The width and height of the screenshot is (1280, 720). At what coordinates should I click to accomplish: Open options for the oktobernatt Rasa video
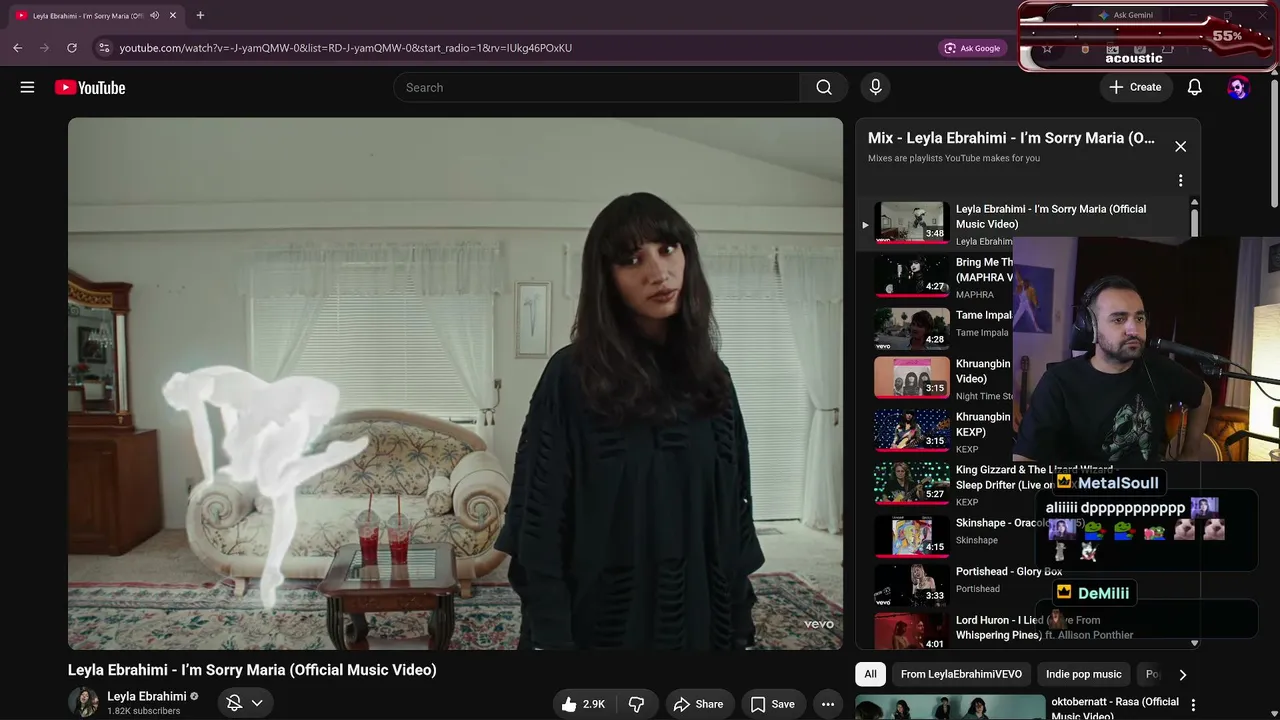tap(1193, 705)
